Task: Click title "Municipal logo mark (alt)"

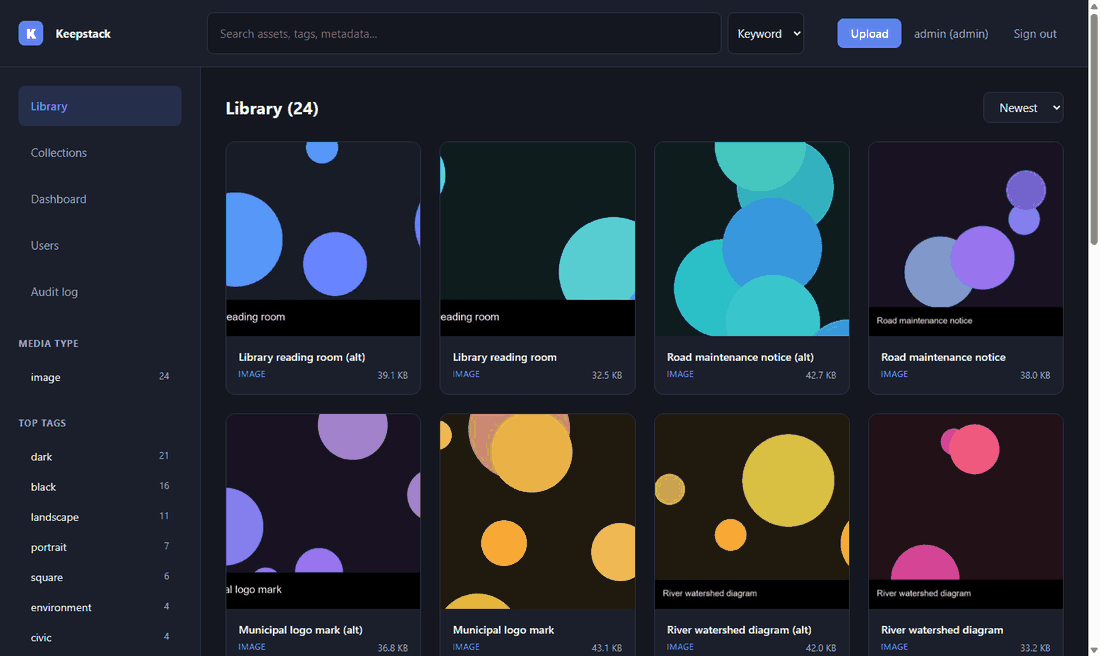Action: [x=300, y=630]
